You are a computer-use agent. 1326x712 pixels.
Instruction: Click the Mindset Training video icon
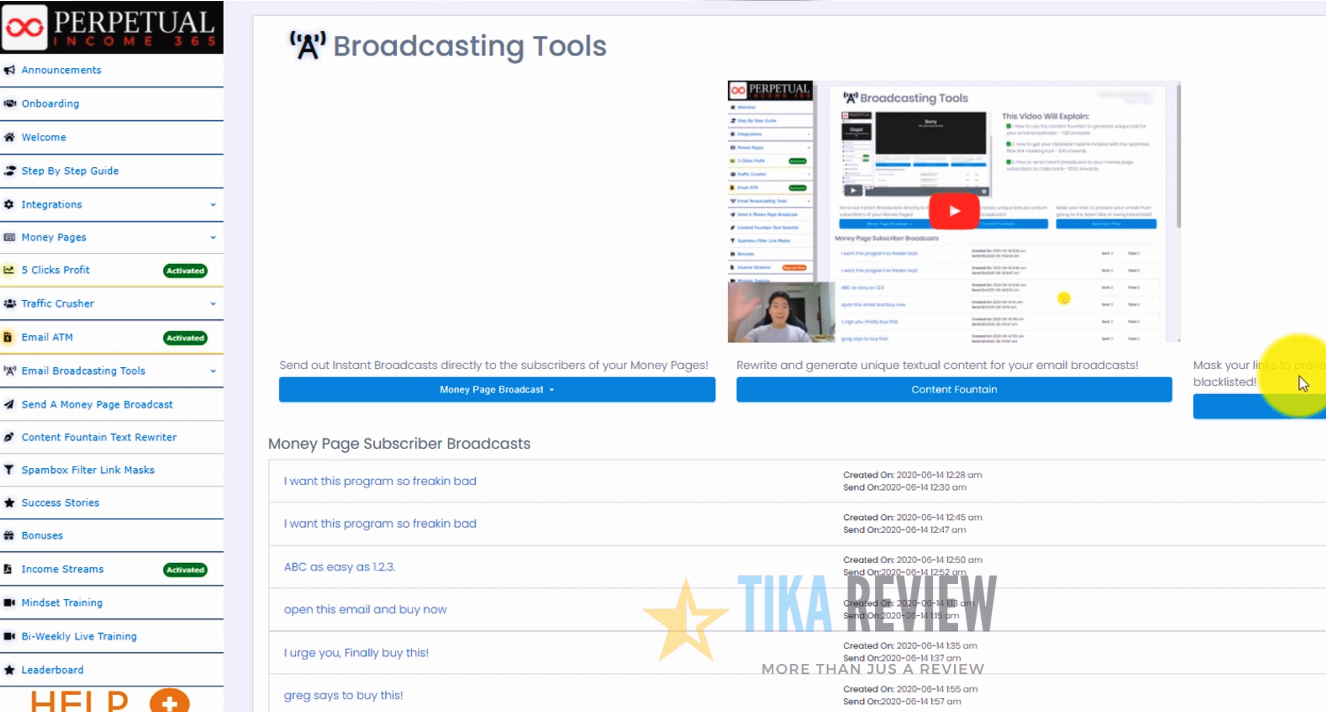10,603
